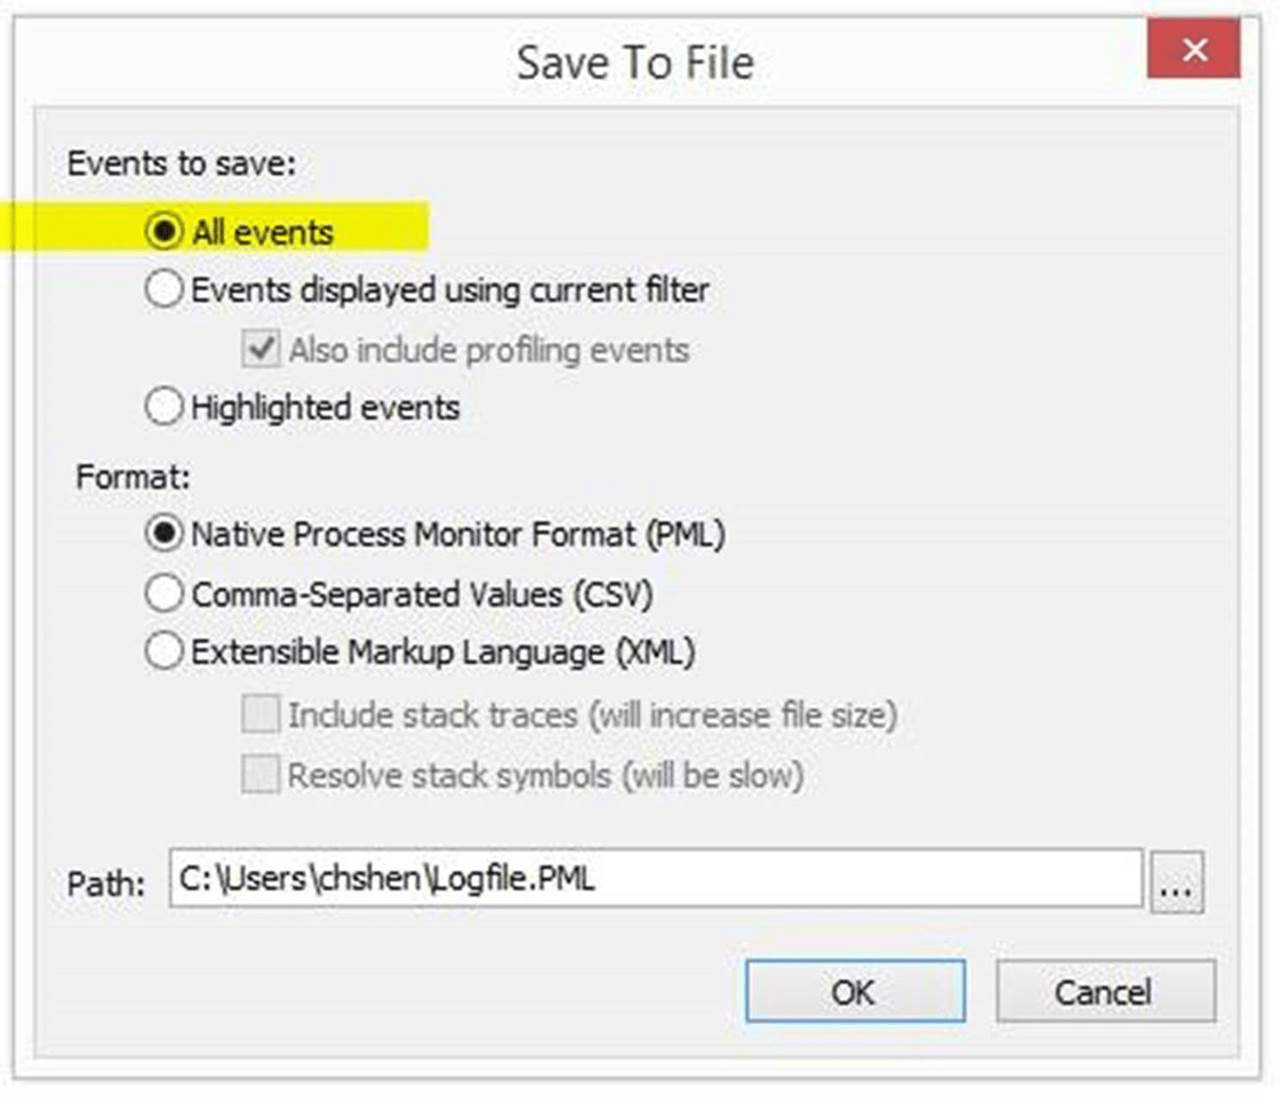Click the Events to save heading
The width and height of the screenshot is (1280, 1098).
pos(181,163)
